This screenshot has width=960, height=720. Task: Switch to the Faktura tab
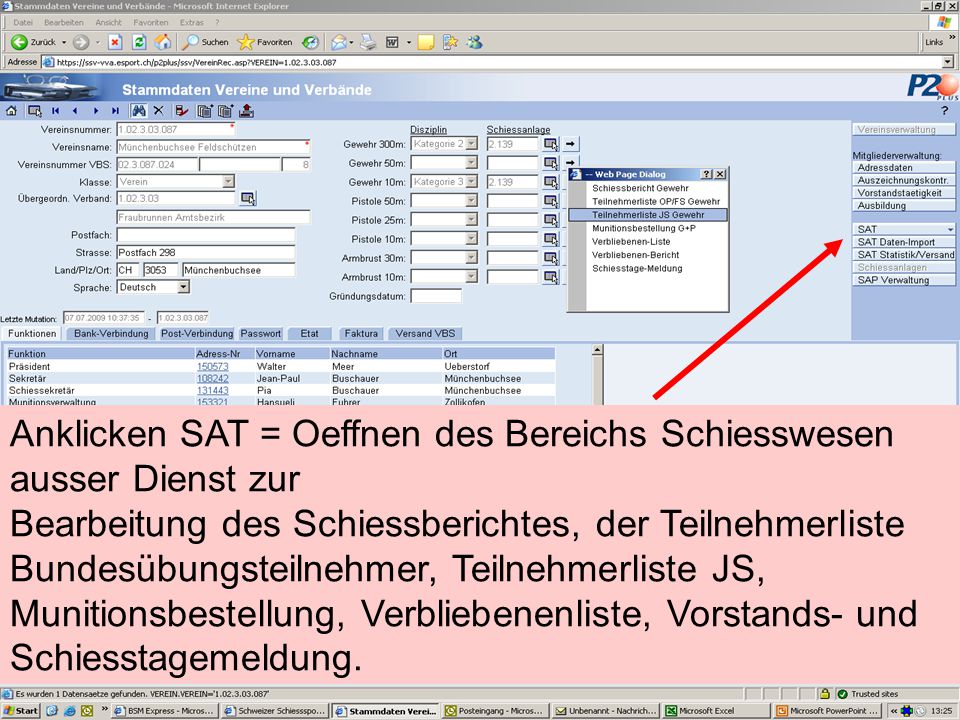(361, 334)
